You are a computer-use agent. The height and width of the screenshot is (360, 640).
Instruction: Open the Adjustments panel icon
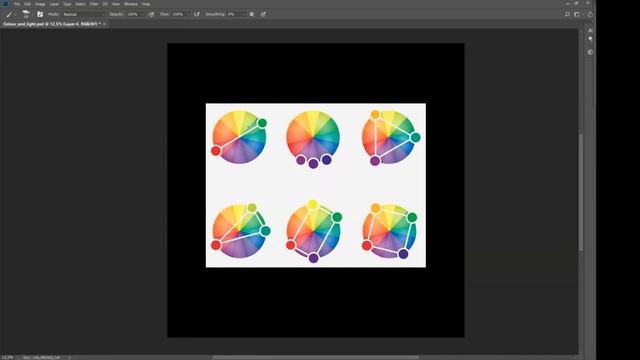590,52
